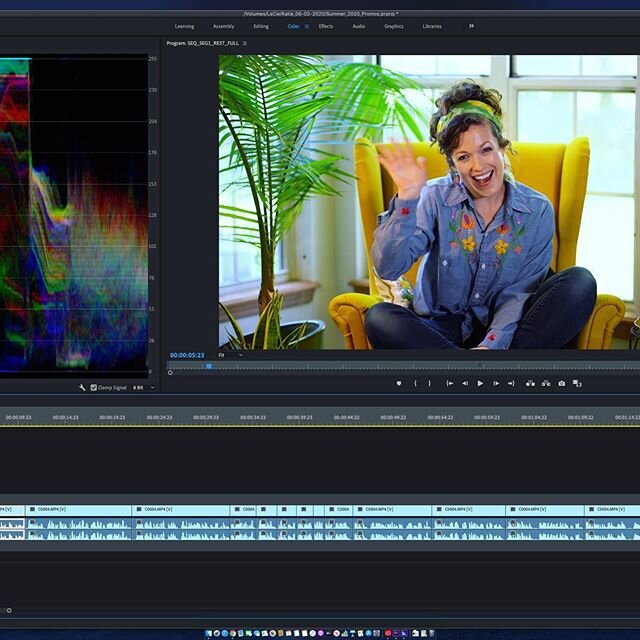Open Finder from the Dock
640x640 pixels.
point(209,633)
